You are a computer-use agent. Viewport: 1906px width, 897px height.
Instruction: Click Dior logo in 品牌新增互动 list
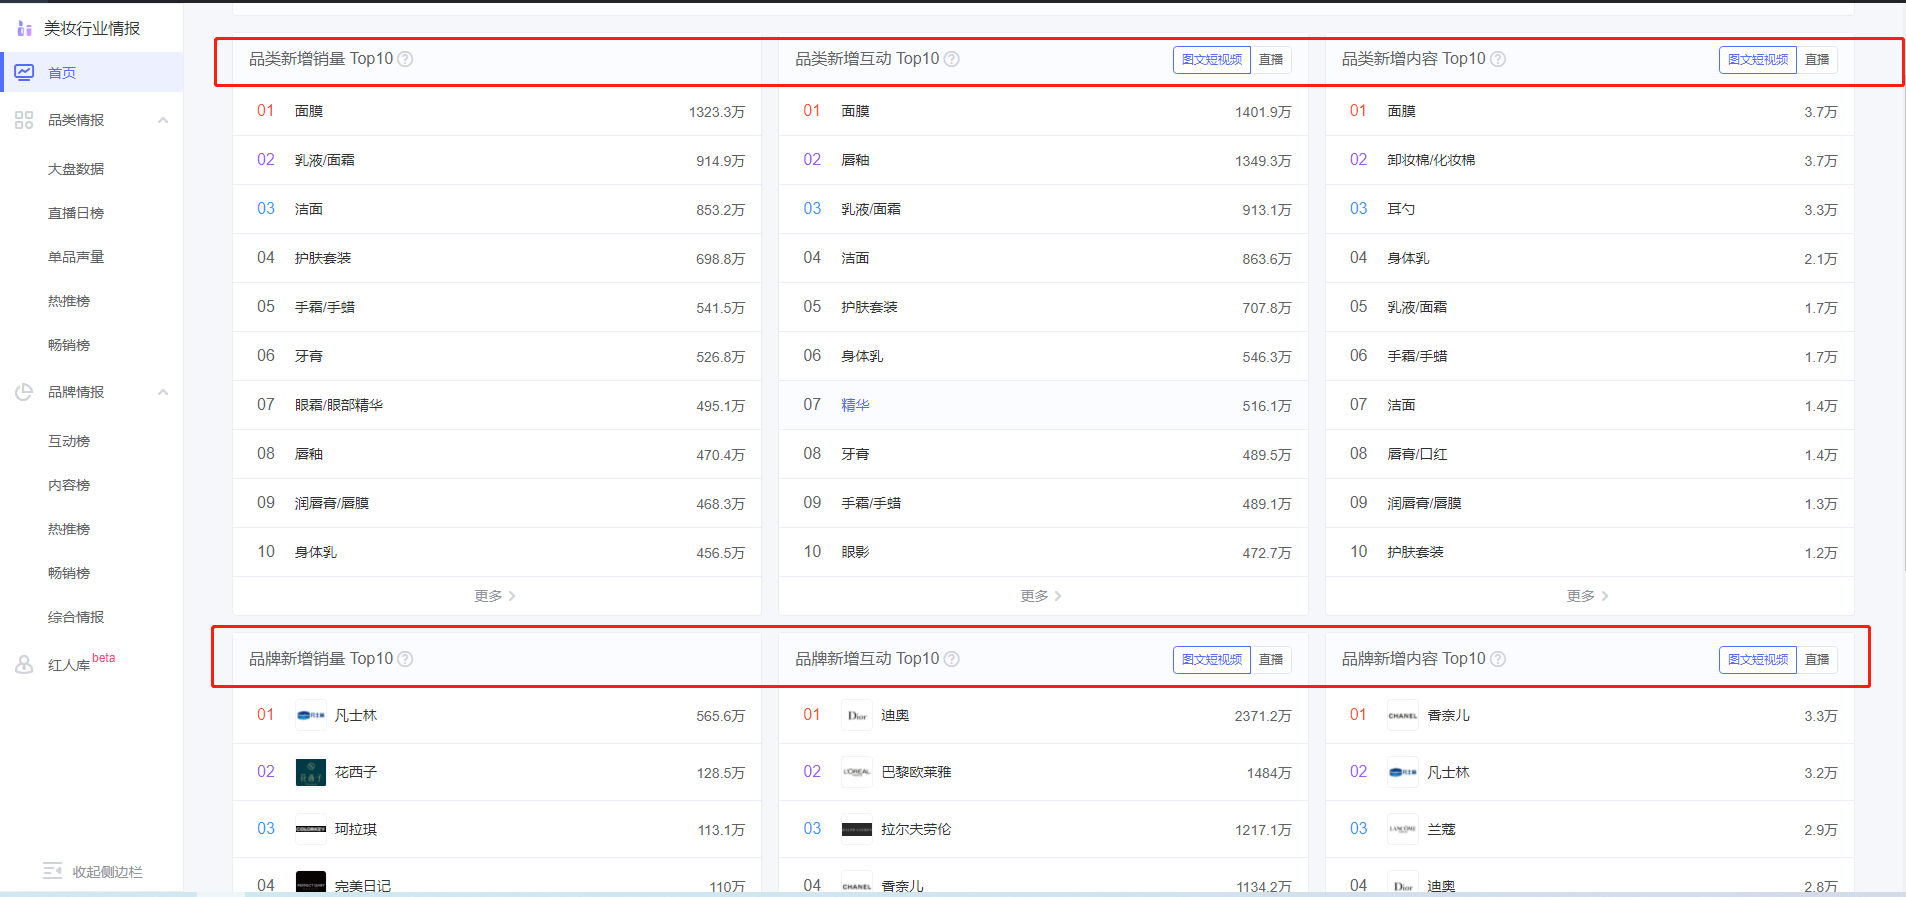tap(857, 715)
